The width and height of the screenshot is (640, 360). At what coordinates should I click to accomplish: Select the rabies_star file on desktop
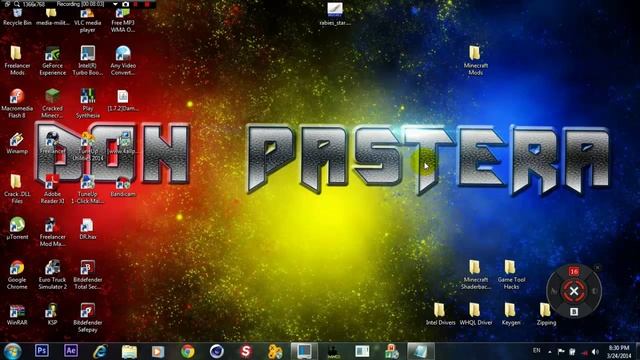click(335, 14)
